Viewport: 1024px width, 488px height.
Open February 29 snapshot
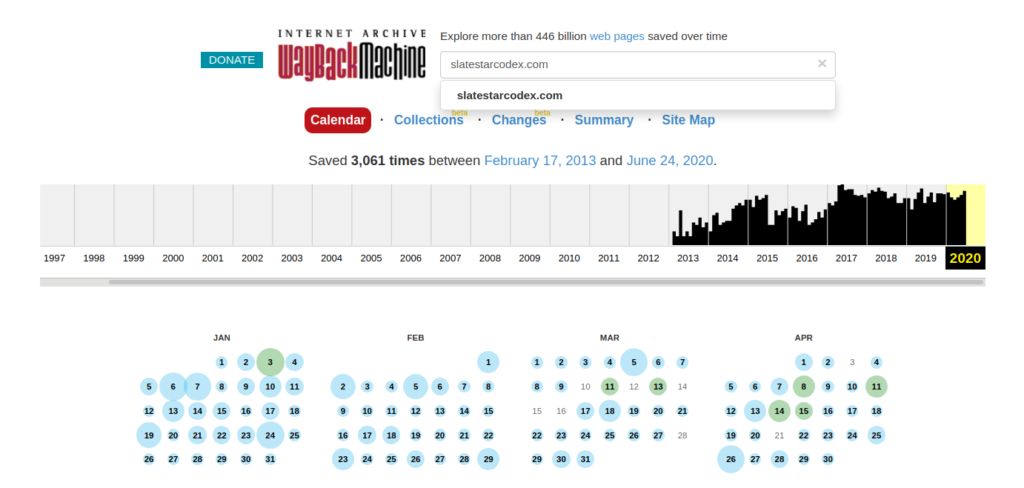pos(488,459)
